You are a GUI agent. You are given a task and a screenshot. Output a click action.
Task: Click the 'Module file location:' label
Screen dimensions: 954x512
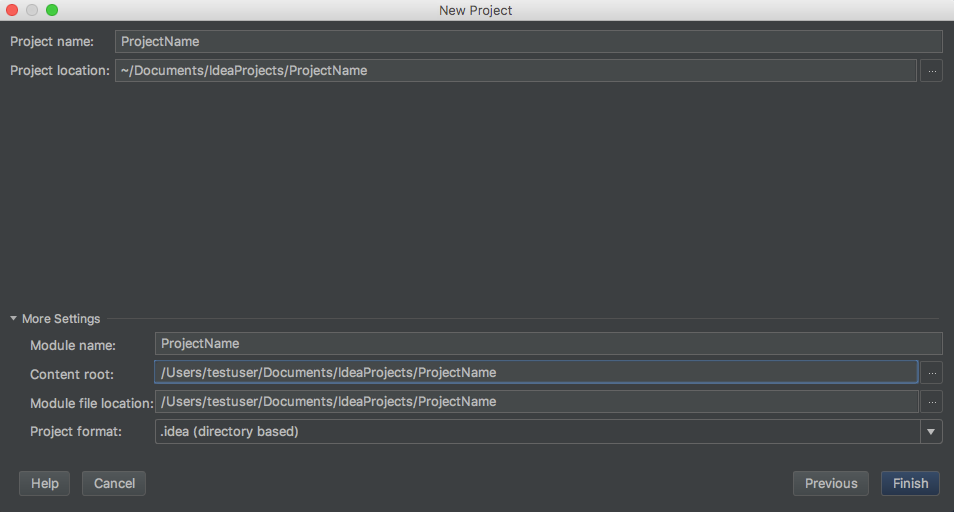tap(92, 403)
